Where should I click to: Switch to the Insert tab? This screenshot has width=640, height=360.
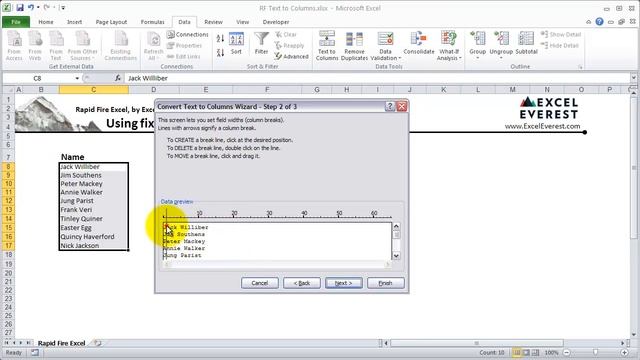(74, 22)
